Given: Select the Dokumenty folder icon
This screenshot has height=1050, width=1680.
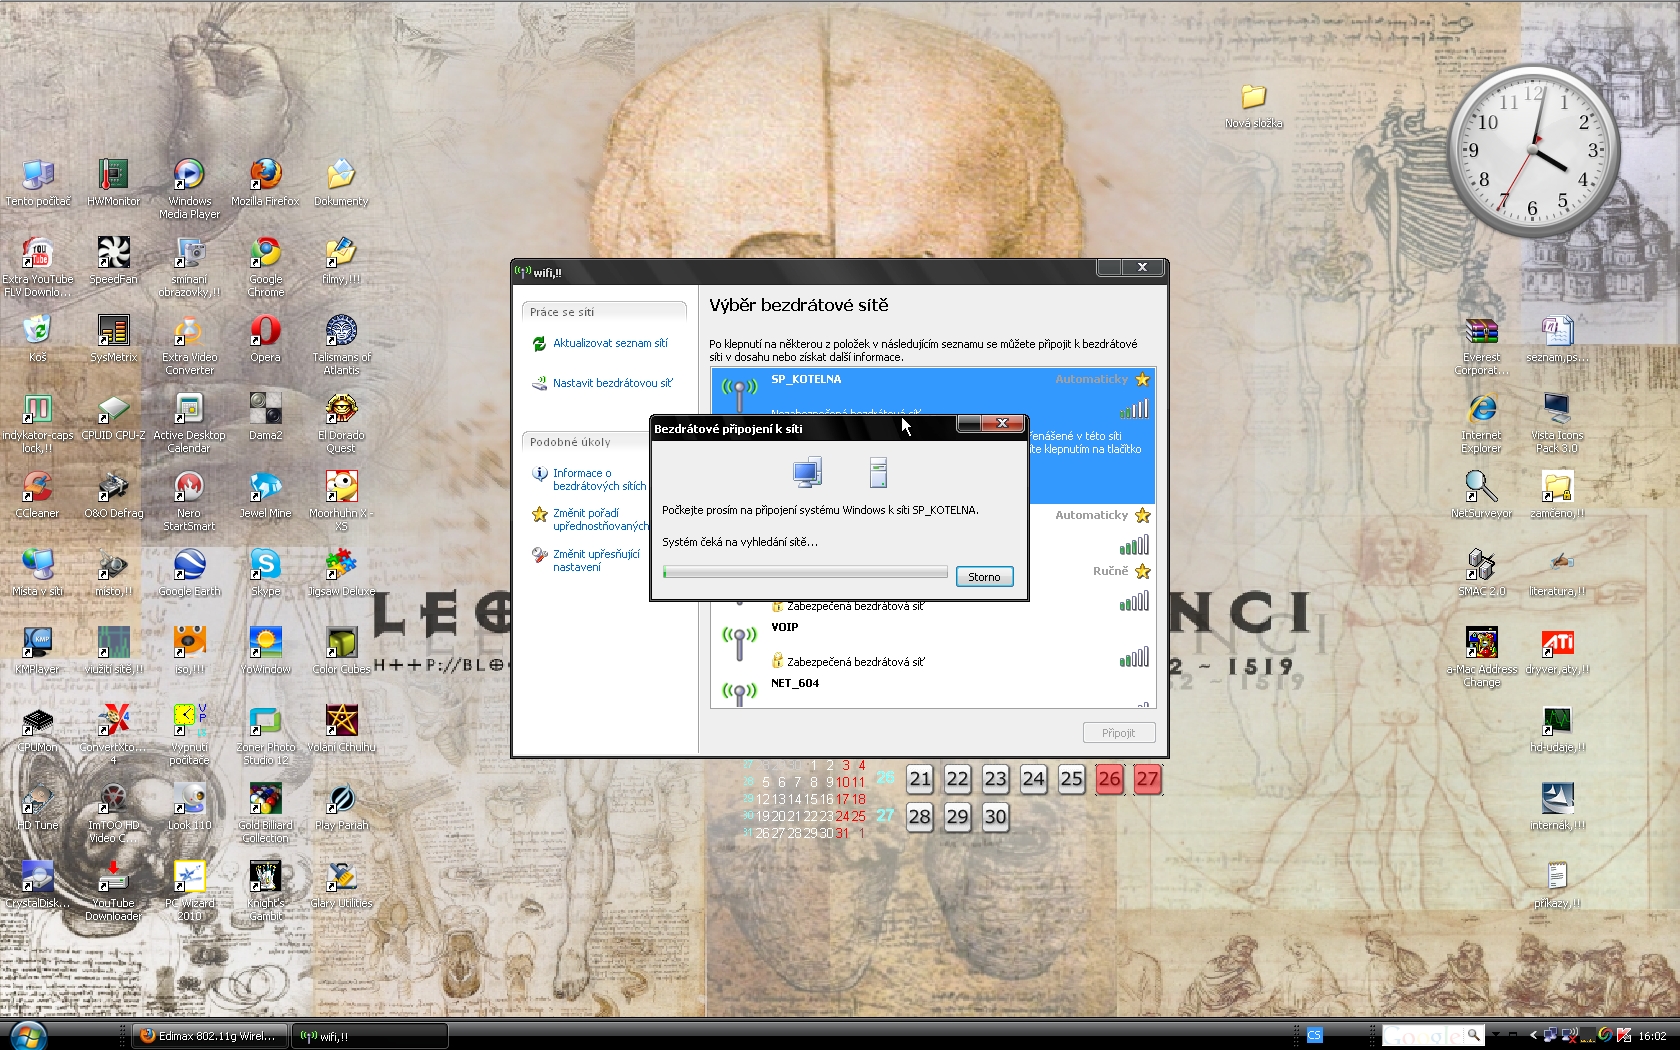Looking at the screenshot, I should coord(341,182).
